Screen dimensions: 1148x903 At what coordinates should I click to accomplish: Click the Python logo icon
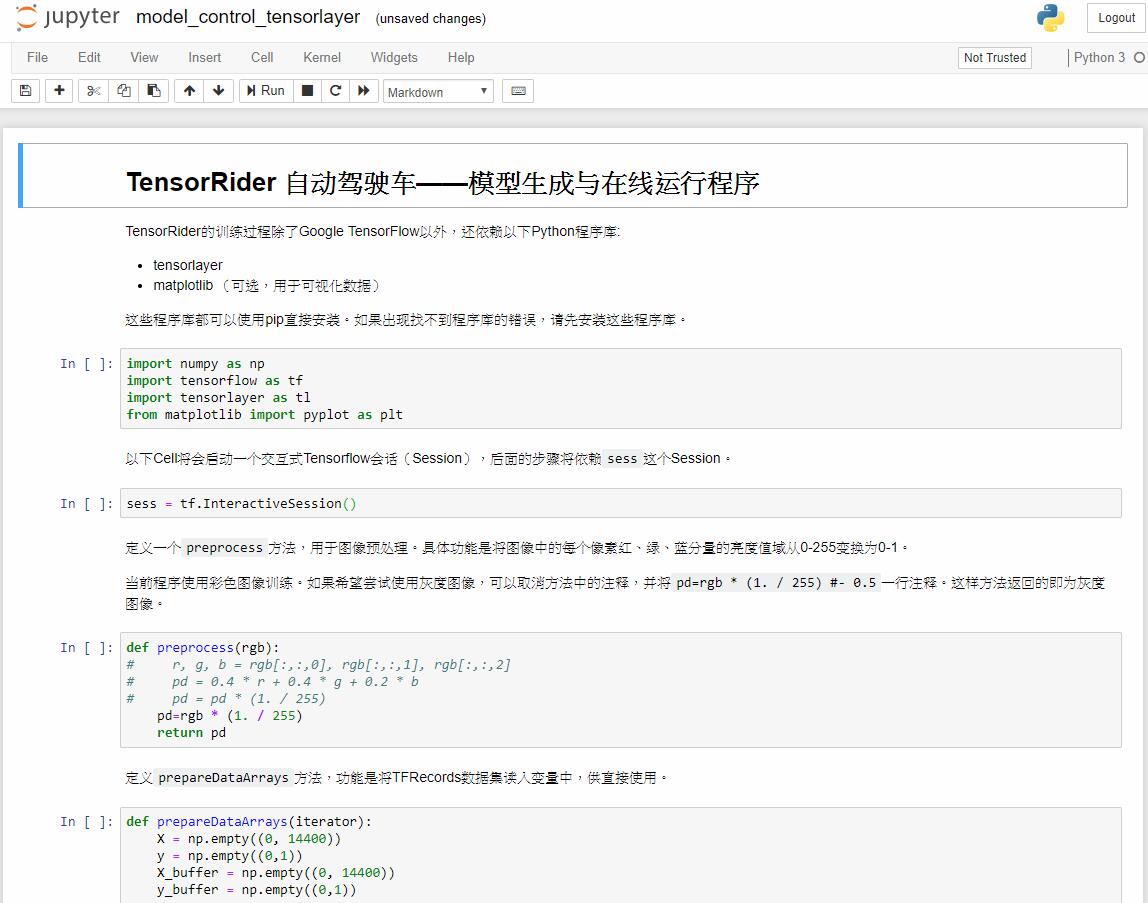coord(1050,18)
